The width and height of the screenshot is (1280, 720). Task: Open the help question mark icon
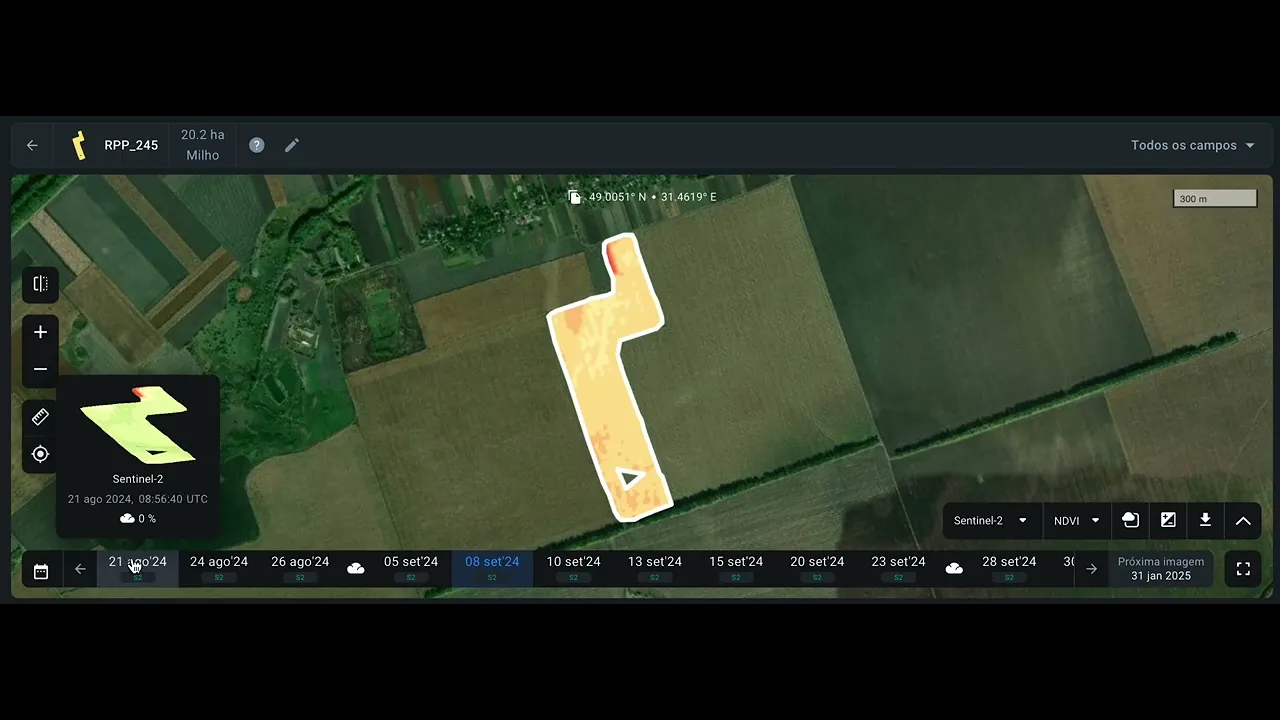pos(257,145)
